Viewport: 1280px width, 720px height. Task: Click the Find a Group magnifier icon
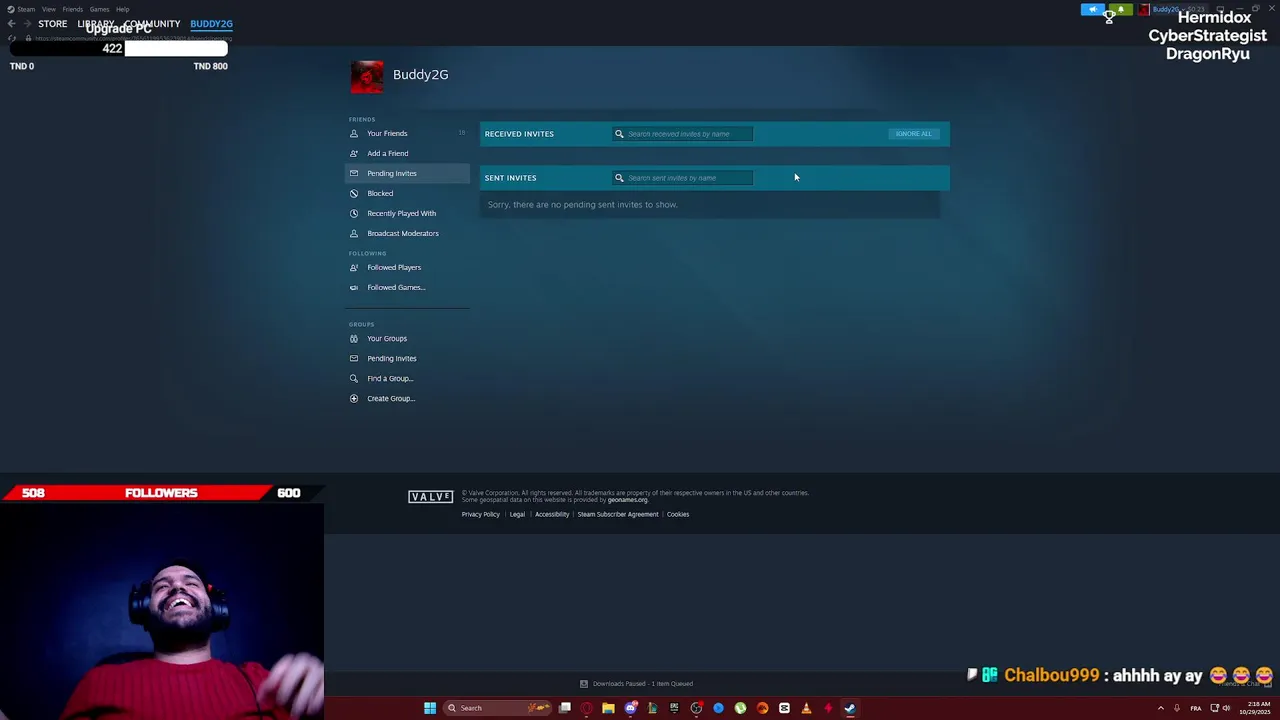353,378
